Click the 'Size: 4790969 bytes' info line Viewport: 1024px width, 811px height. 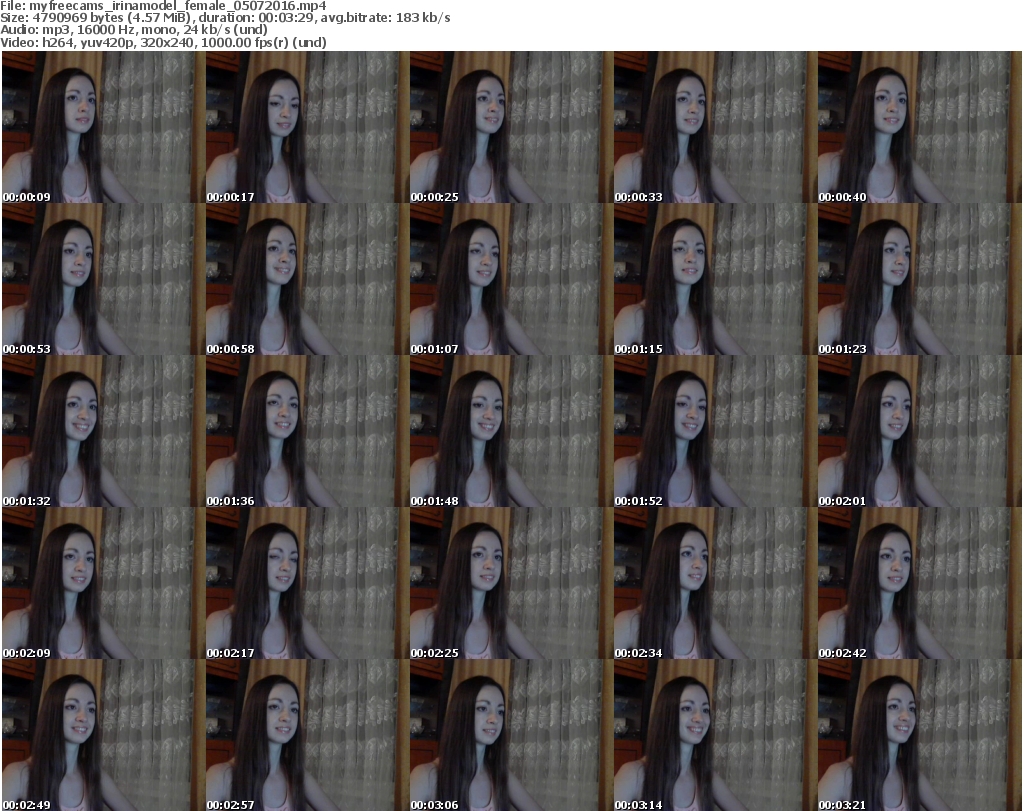(x=225, y=18)
